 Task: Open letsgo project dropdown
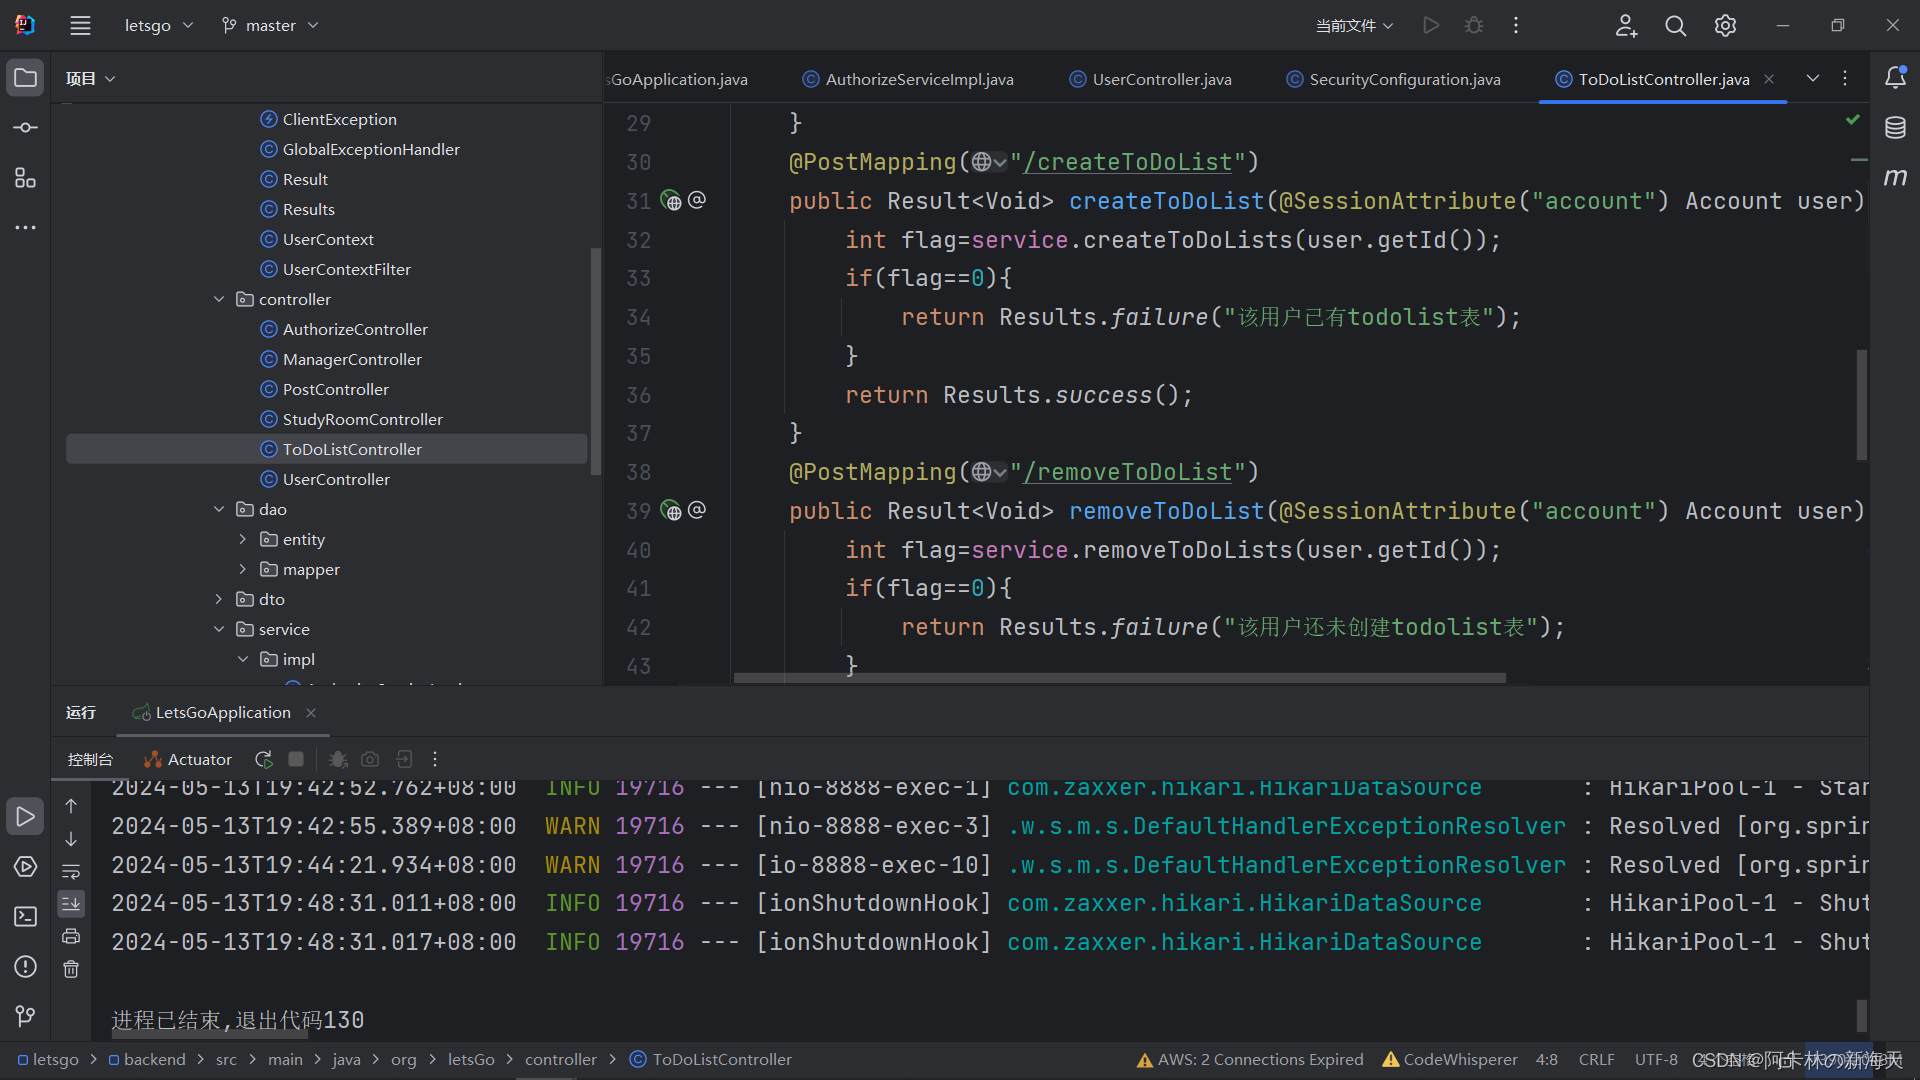158,25
